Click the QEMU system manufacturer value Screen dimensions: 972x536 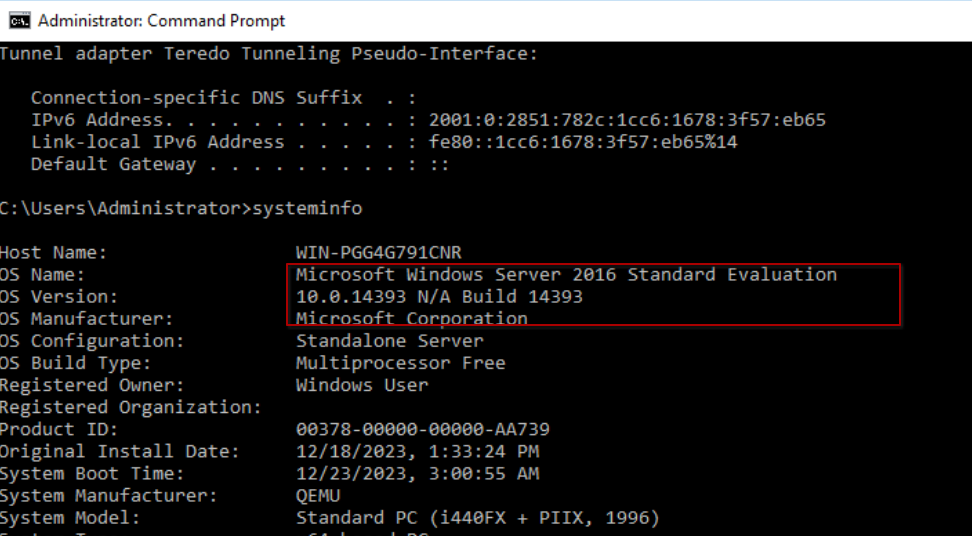pos(318,495)
